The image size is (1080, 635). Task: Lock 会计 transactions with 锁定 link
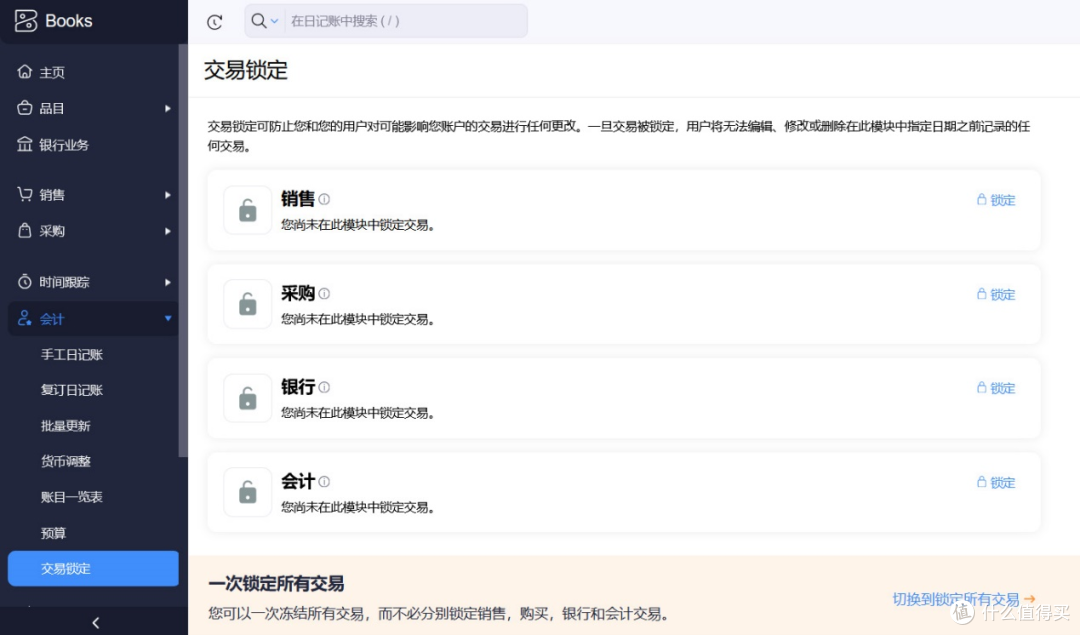pyautogui.click(x=996, y=482)
